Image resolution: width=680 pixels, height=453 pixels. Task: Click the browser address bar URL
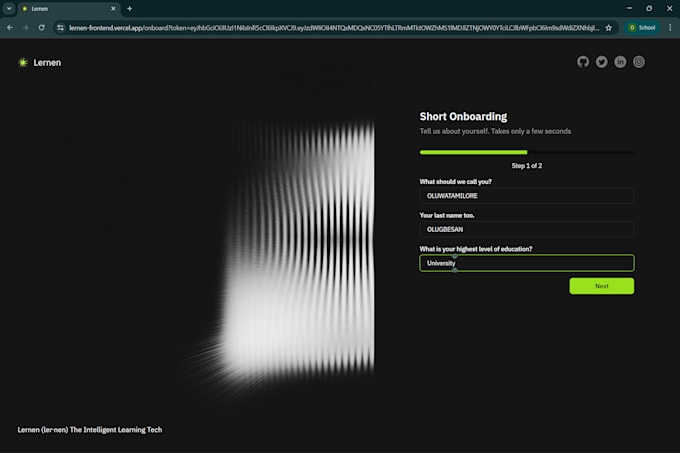coord(334,28)
